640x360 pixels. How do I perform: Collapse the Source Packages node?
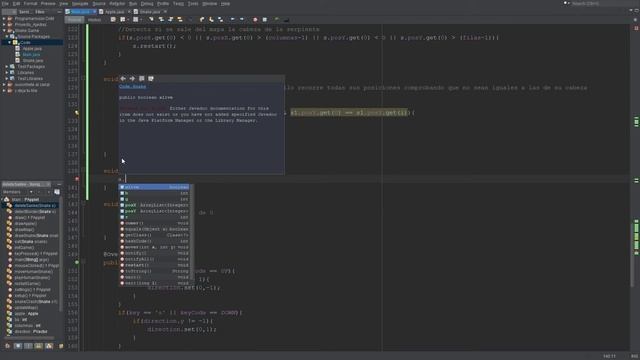tap(7, 36)
